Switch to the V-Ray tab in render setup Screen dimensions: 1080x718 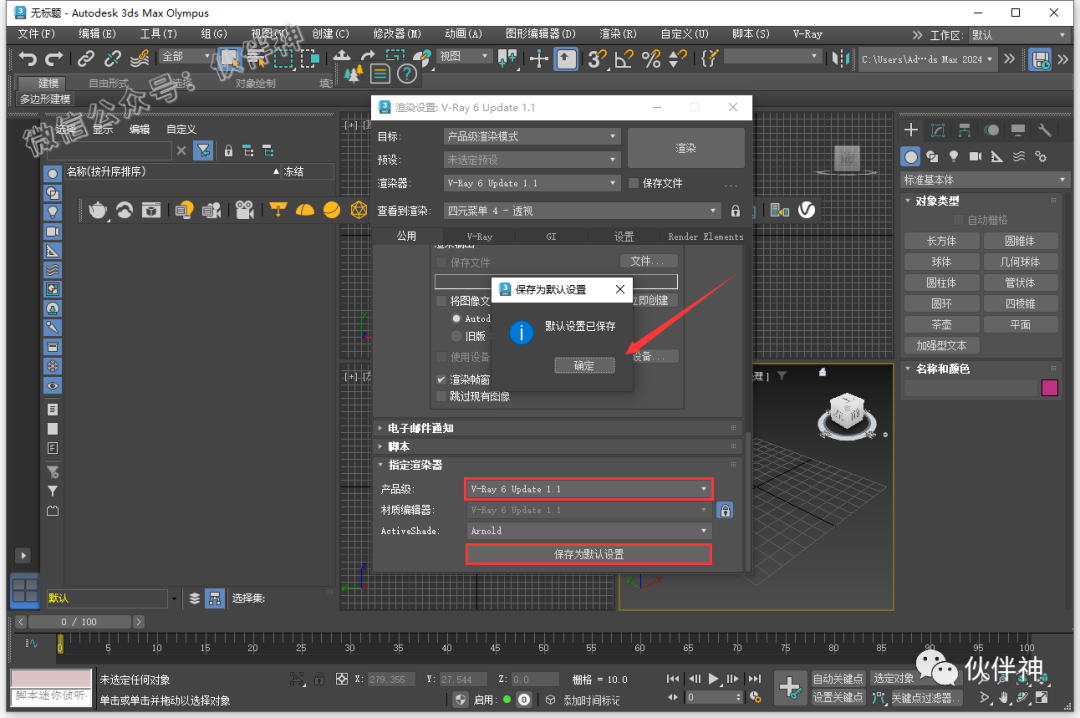coord(479,236)
